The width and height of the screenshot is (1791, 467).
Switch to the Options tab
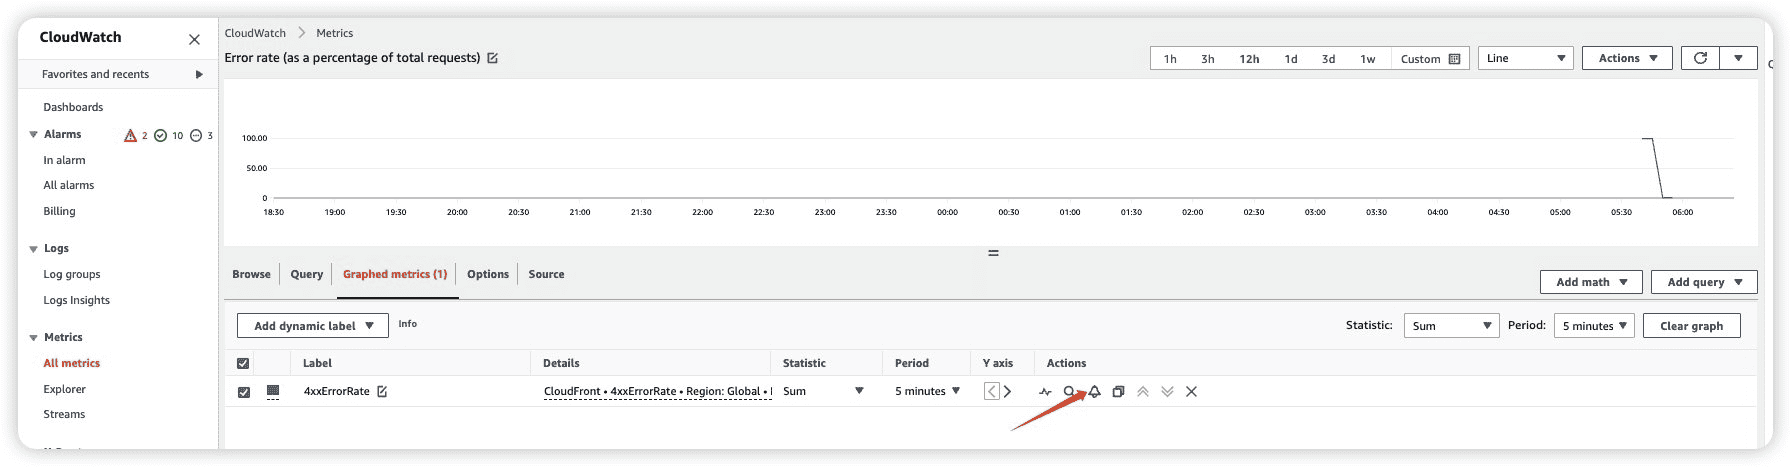[x=488, y=274]
